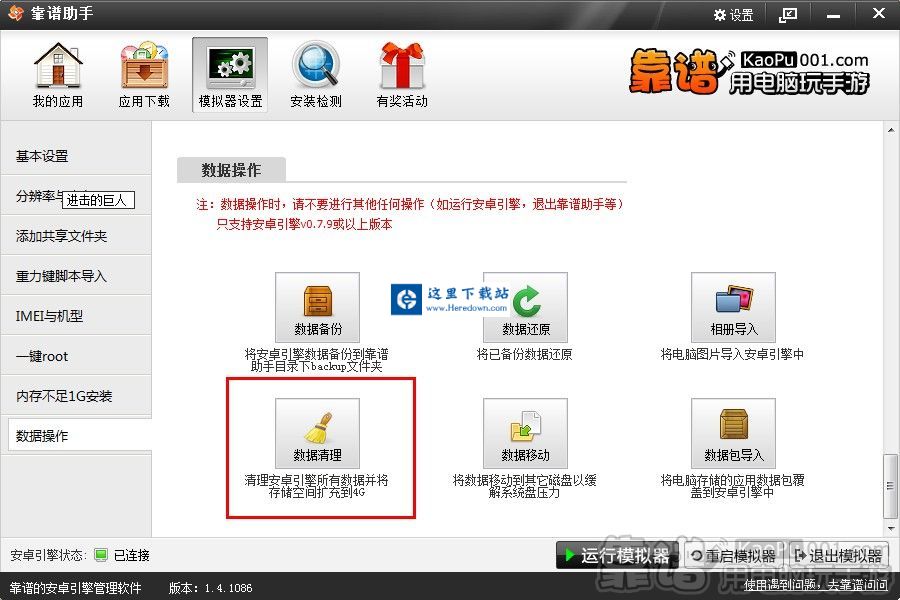Image resolution: width=900 pixels, height=600 pixels.
Task: Select 重力键脚本导入 sidebar item
Action: (x=76, y=276)
